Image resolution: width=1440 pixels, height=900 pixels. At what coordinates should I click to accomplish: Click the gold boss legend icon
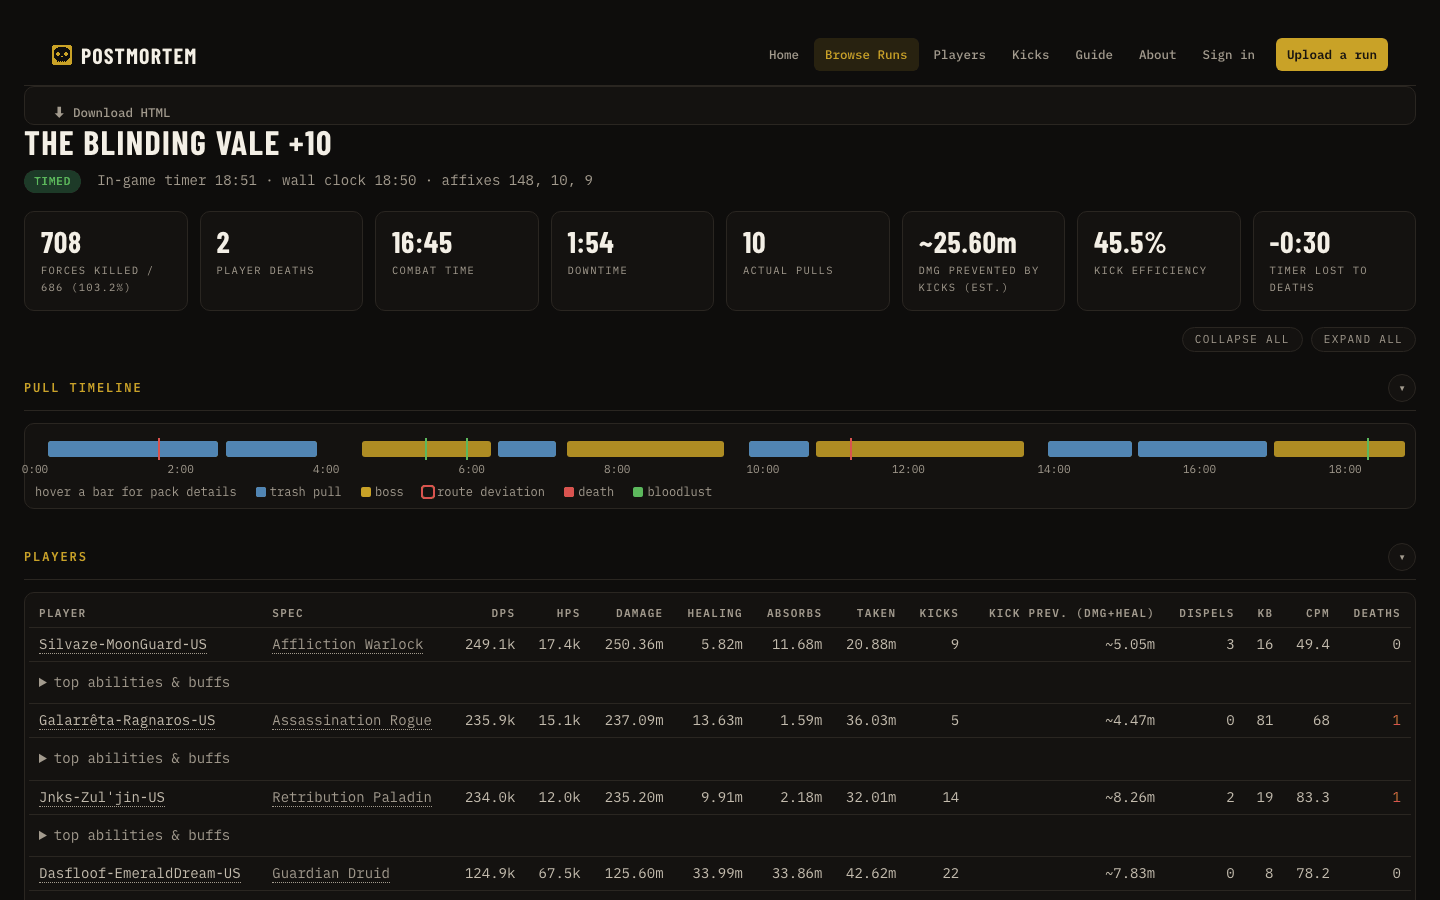366,492
